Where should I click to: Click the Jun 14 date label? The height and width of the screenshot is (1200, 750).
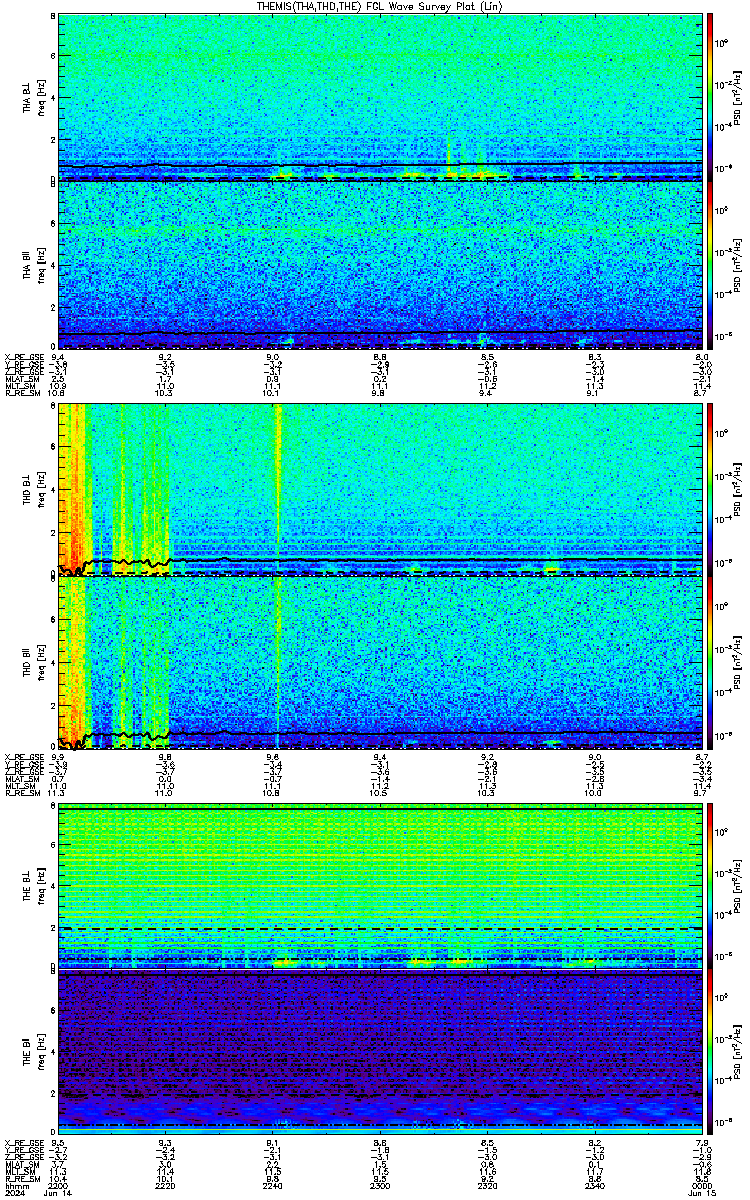pos(59,1194)
